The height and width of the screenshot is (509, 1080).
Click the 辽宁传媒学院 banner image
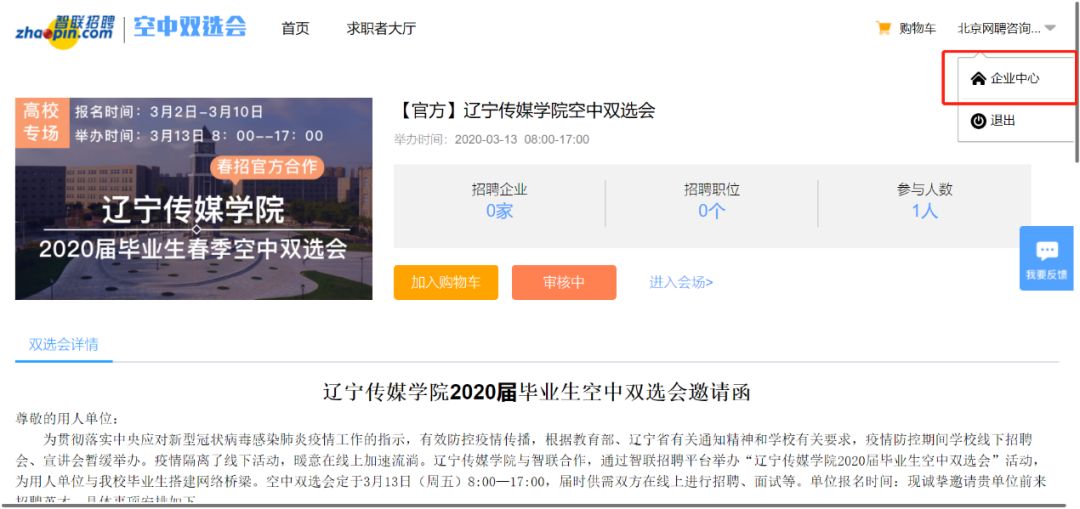pyautogui.click(x=194, y=198)
